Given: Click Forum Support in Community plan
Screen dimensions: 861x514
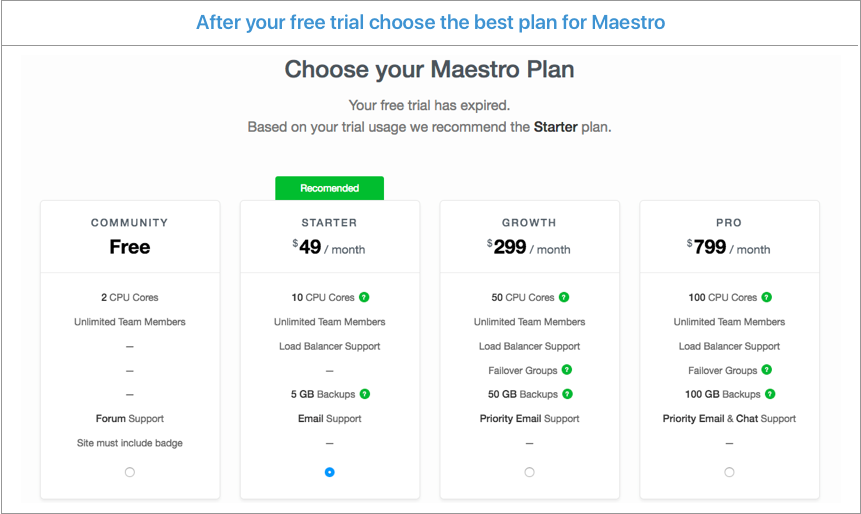Looking at the screenshot, I should (130, 419).
